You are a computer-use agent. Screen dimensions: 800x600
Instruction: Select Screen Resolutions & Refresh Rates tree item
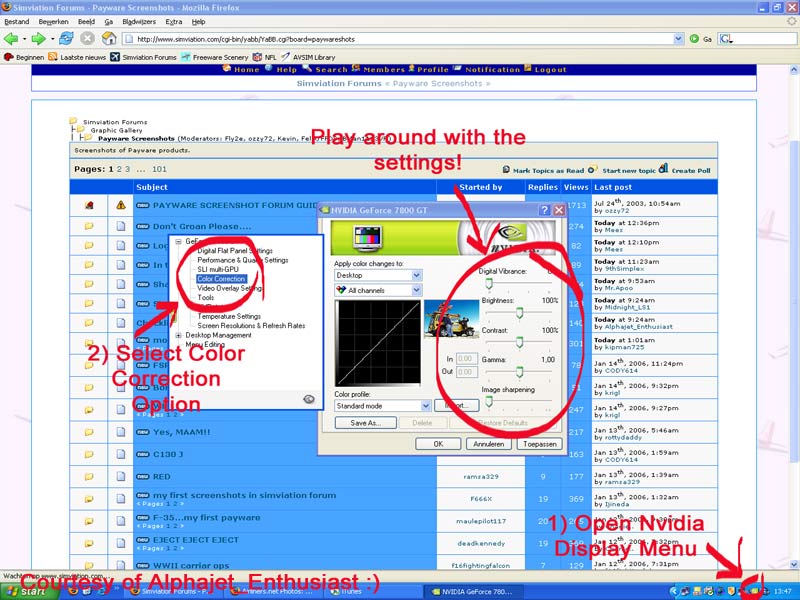(251, 326)
